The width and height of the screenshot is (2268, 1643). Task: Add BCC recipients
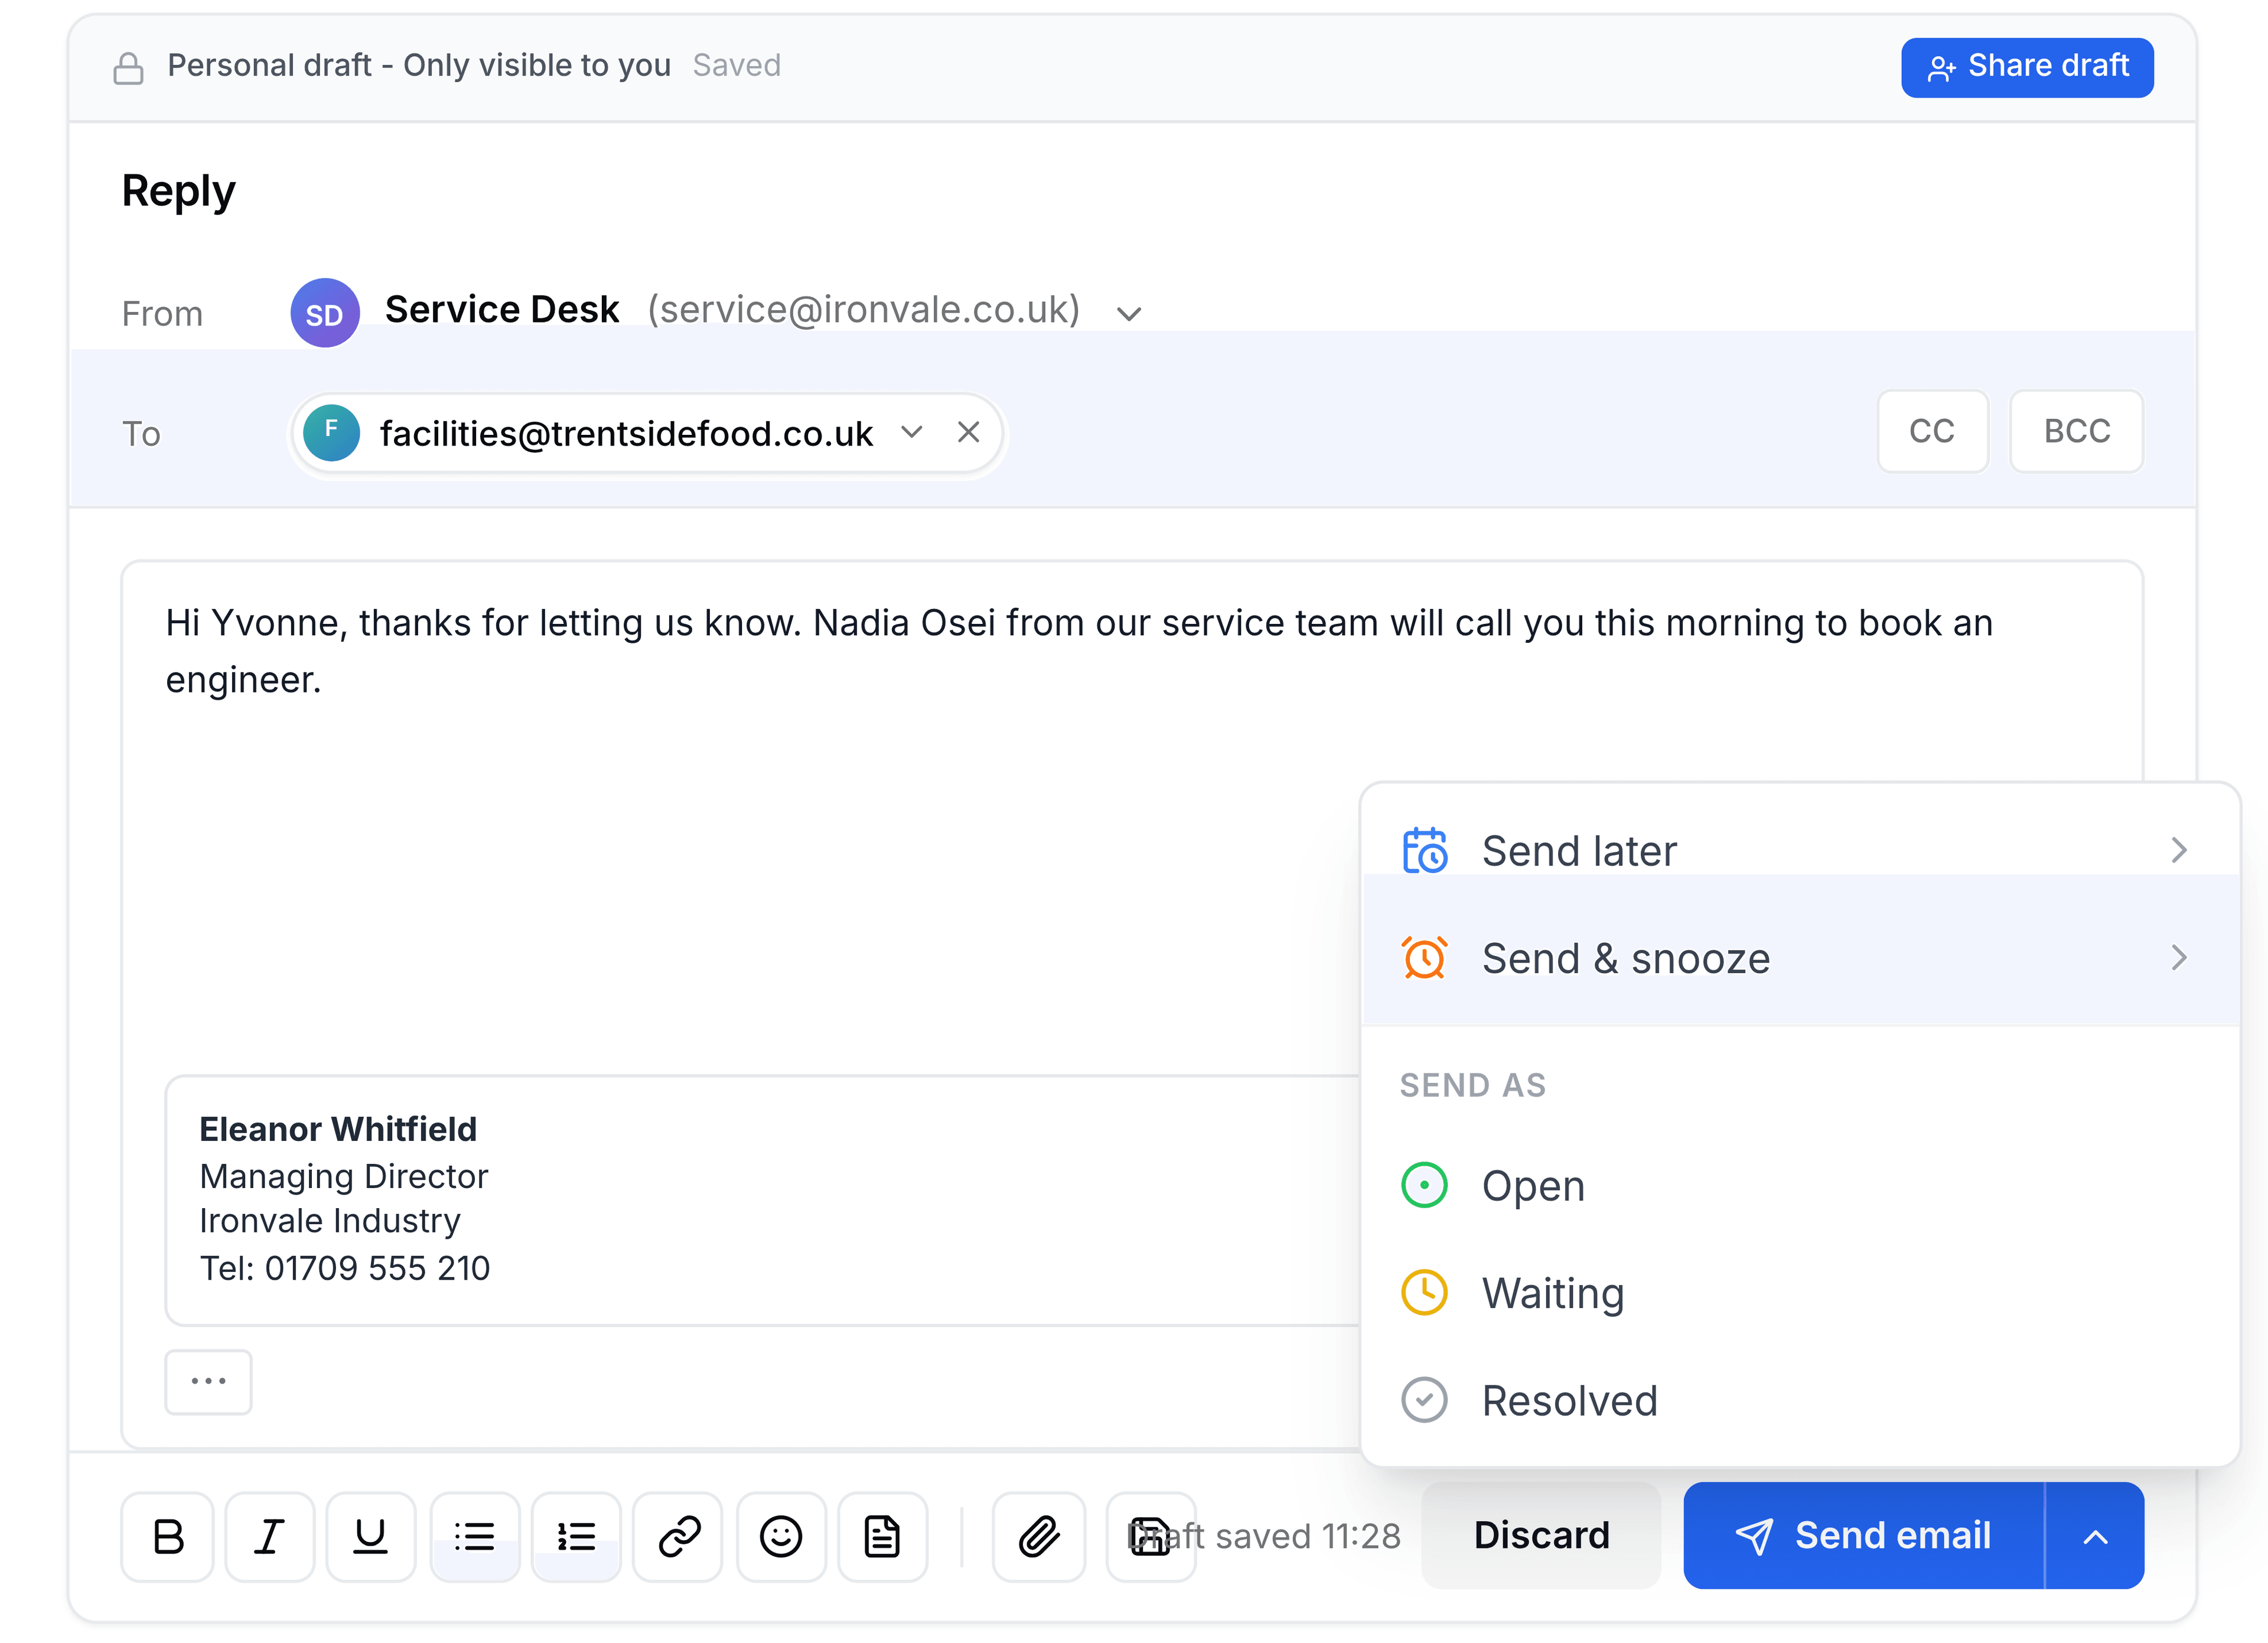(2076, 431)
